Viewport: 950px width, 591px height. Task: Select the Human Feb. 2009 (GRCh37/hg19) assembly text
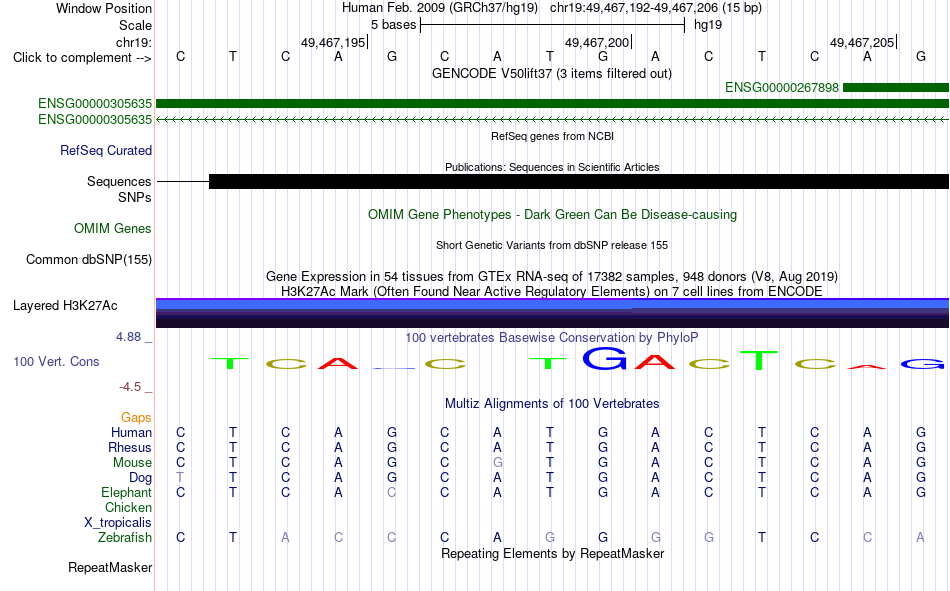coord(440,8)
